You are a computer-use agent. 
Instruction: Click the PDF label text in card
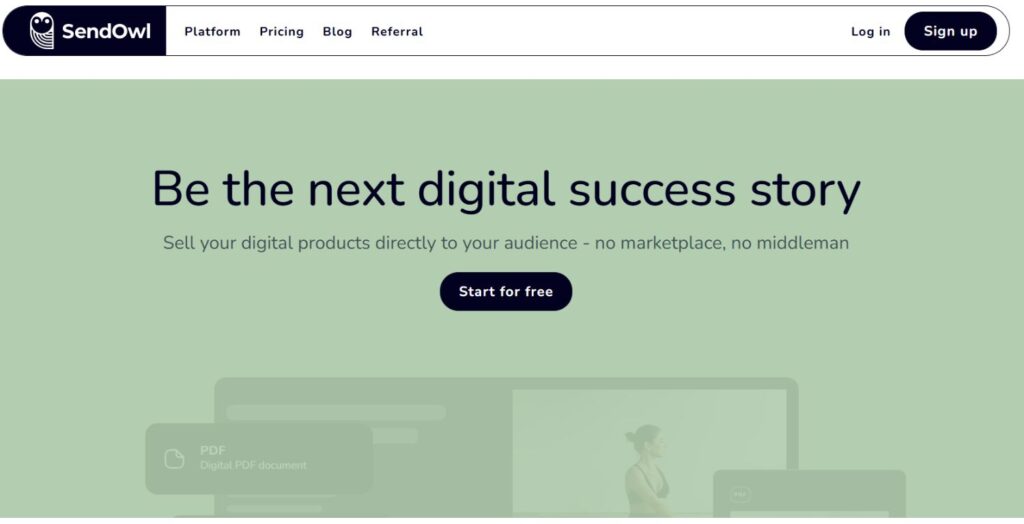[212, 450]
